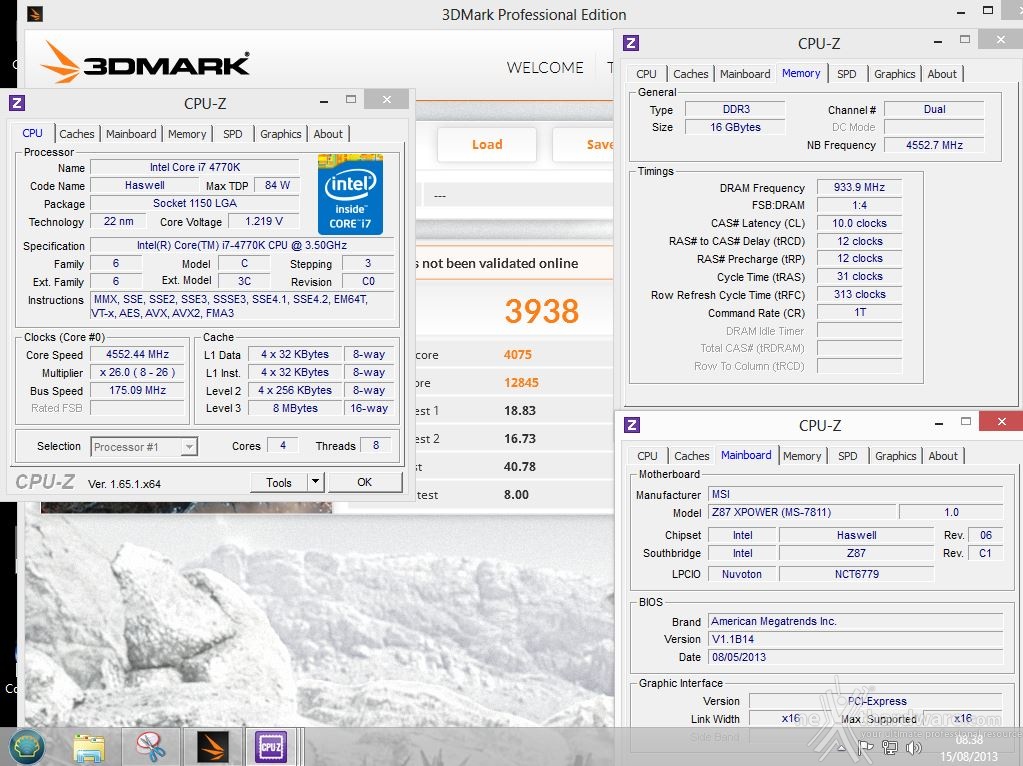Click the CAS# Latency value 10.0 clocks
This screenshot has height=766, width=1023.
click(859, 223)
